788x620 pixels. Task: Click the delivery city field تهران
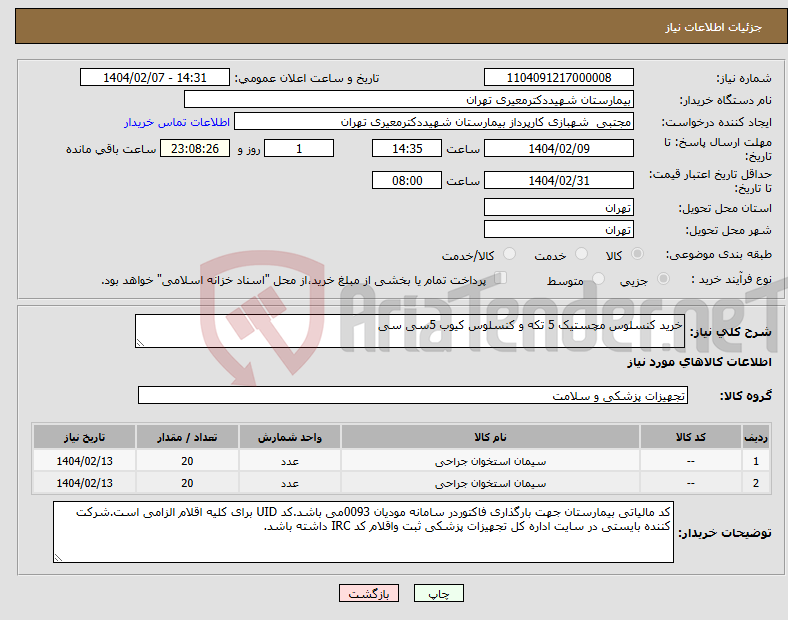point(559,230)
